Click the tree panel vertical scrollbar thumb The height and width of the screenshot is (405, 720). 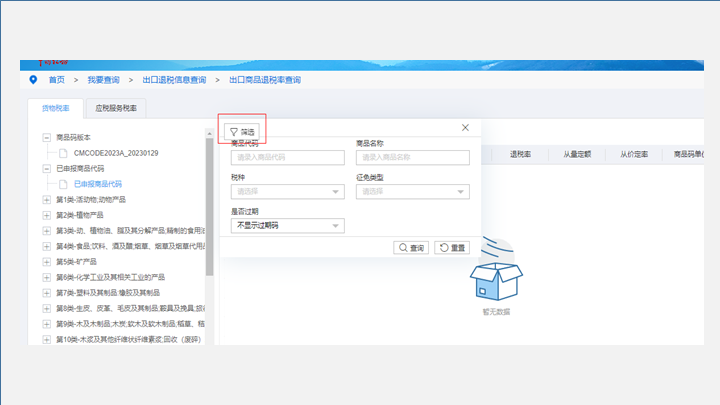pos(209,207)
